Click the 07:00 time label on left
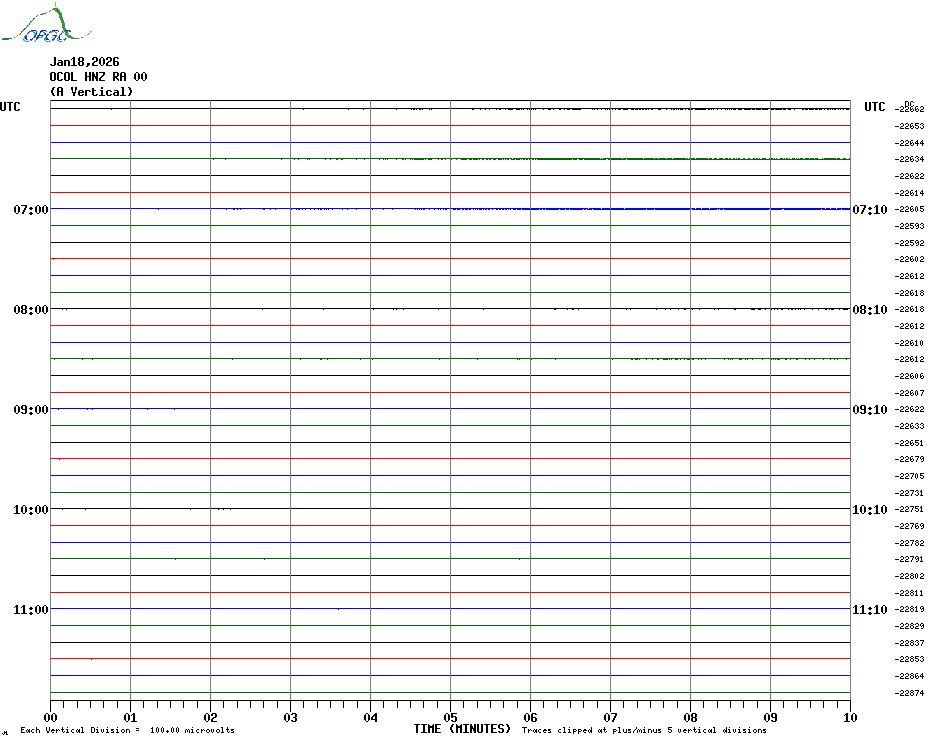The image size is (930, 744). (30, 210)
